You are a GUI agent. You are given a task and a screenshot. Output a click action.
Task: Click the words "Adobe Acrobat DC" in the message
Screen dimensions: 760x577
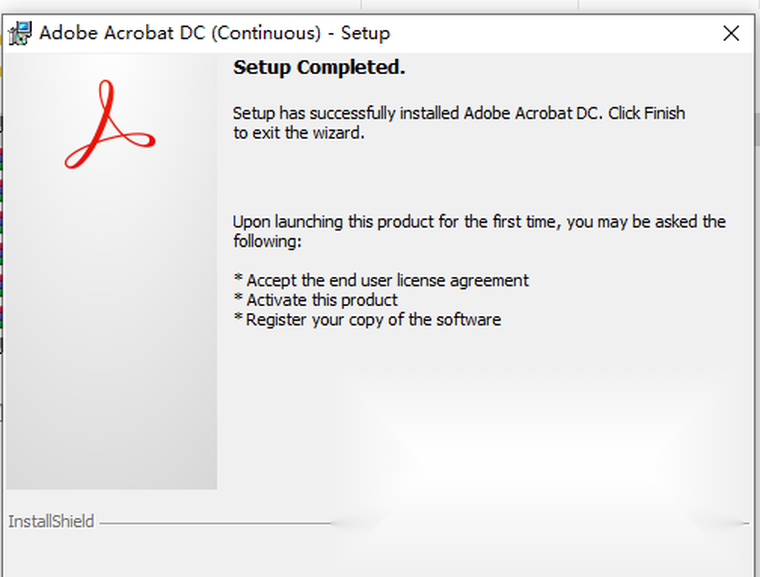pyautogui.click(x=533, y=113)
